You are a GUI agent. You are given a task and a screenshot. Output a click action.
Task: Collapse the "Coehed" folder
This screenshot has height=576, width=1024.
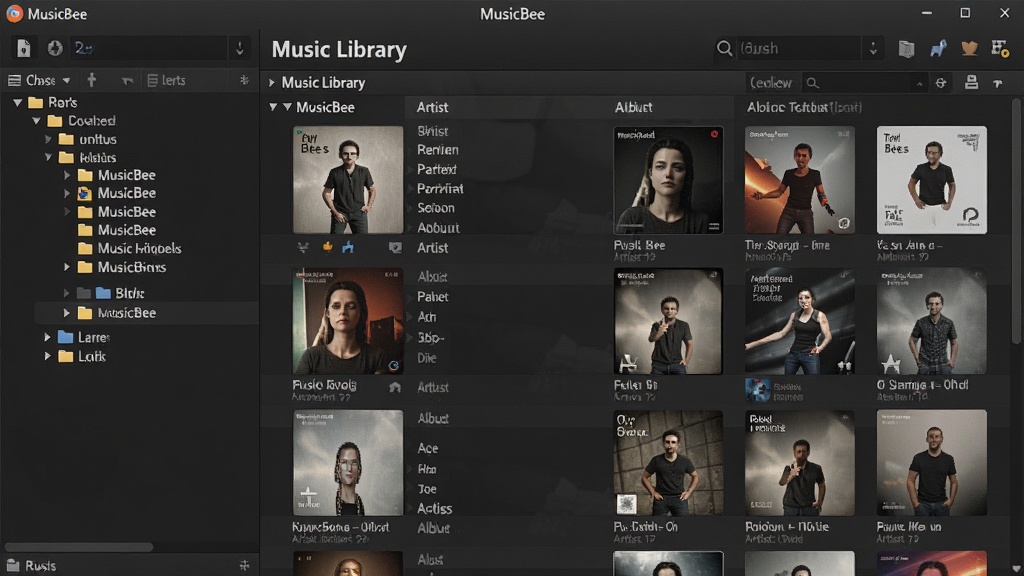[37, 121]
